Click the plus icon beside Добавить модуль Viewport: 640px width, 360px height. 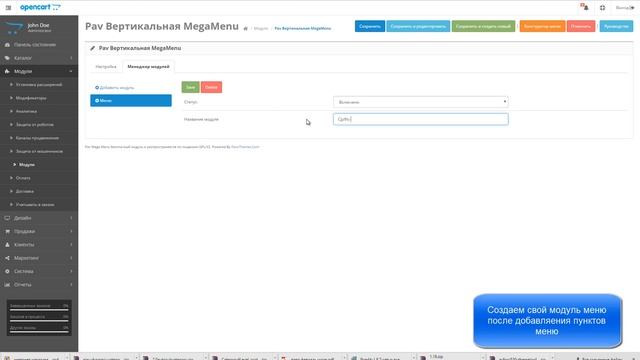coord(97,88)
